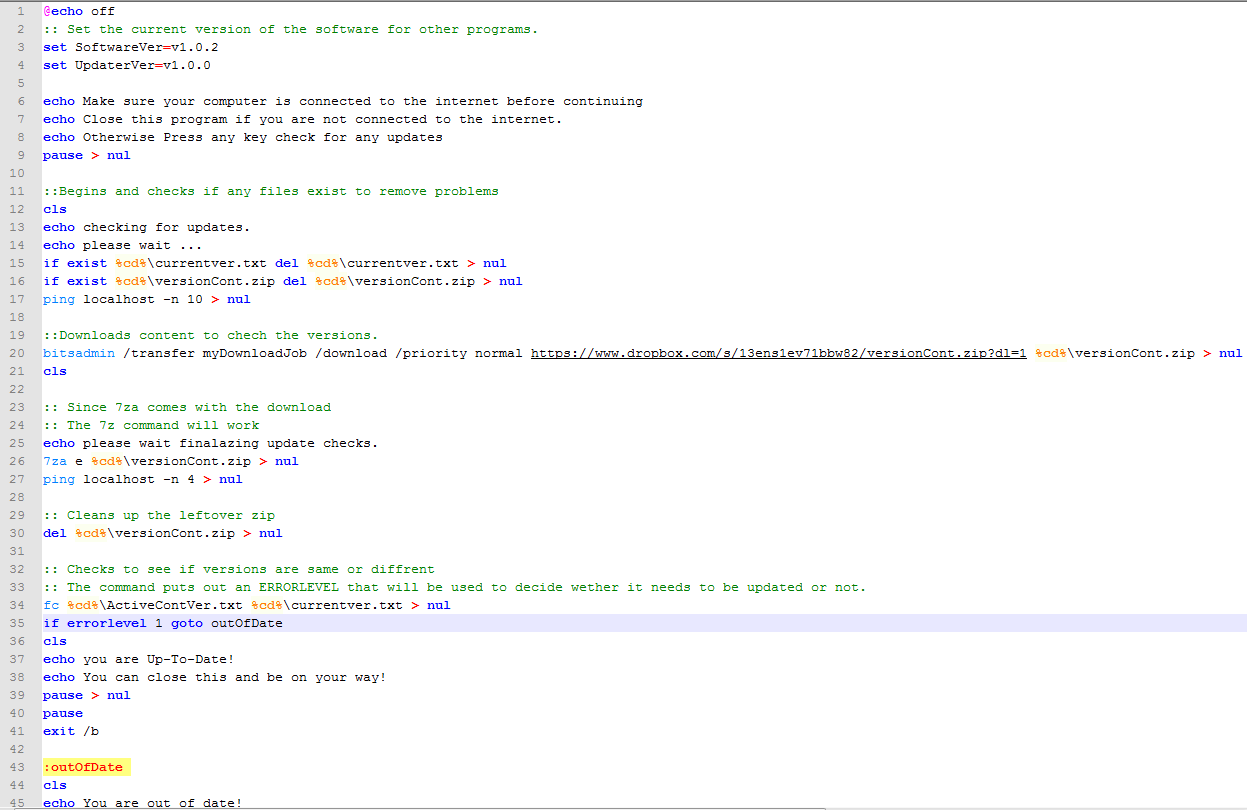Click "pause > nul" on line 9
Screen dimensions: 1247x810
88,154
